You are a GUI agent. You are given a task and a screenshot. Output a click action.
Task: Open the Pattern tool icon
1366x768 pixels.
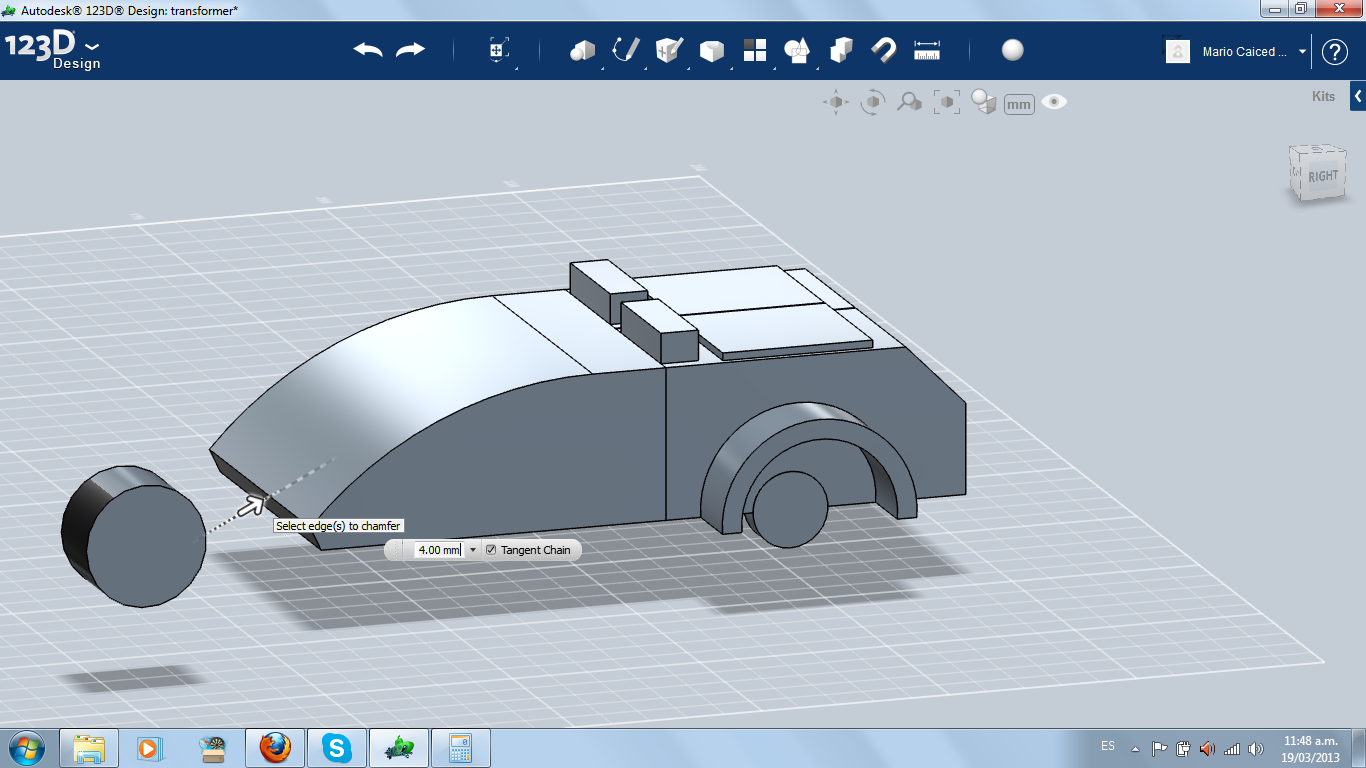pos(754,50)
